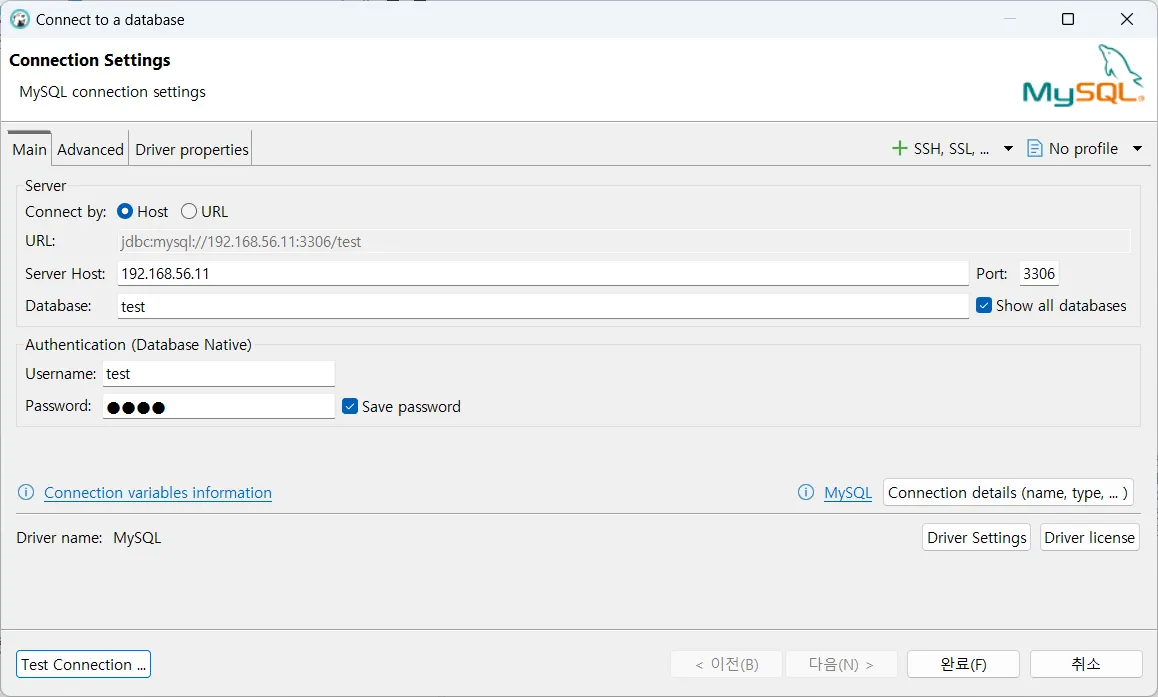Click the Password input field
The image size is (1158, 697).
click(219, 406)
